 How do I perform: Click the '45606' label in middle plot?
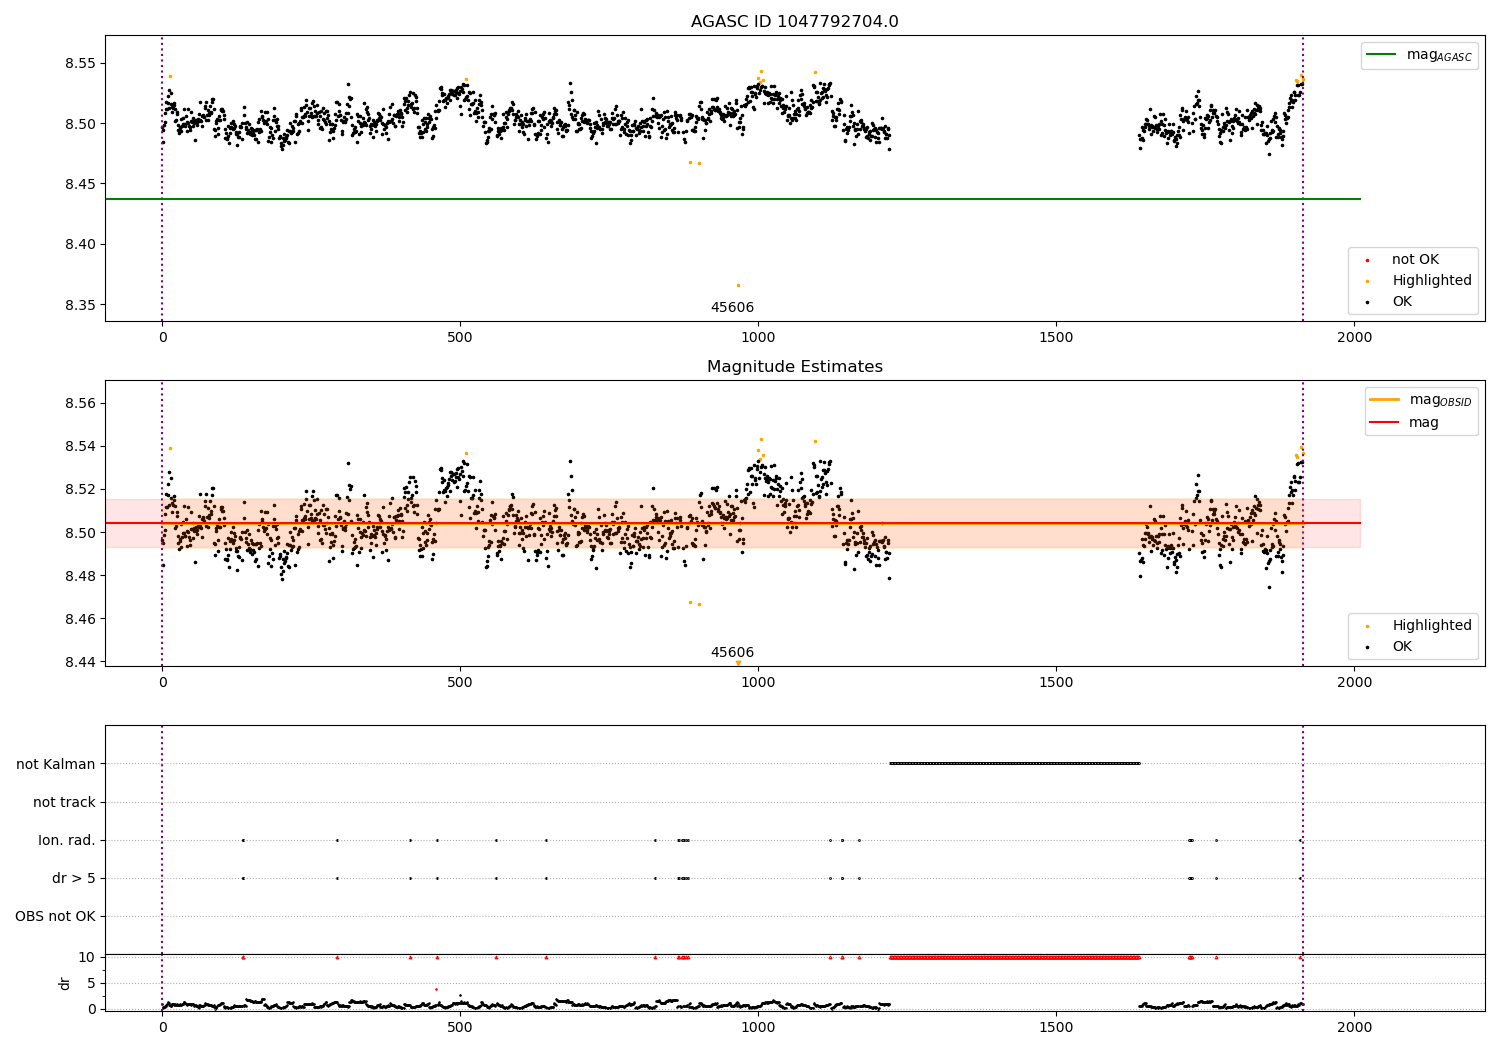(x=732, y=653)
